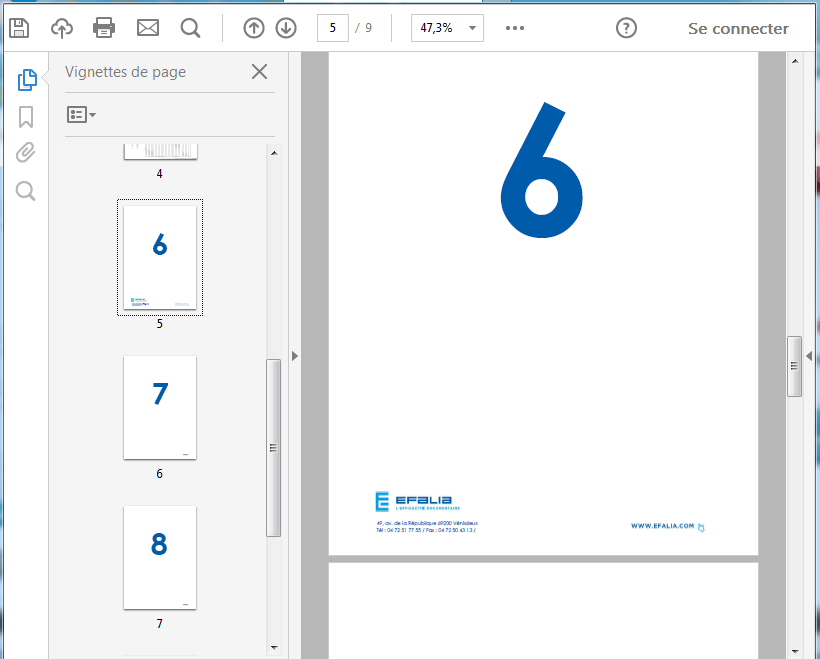Expand the right tools pane arrow

pyautogui.click(x=809, y=355)
